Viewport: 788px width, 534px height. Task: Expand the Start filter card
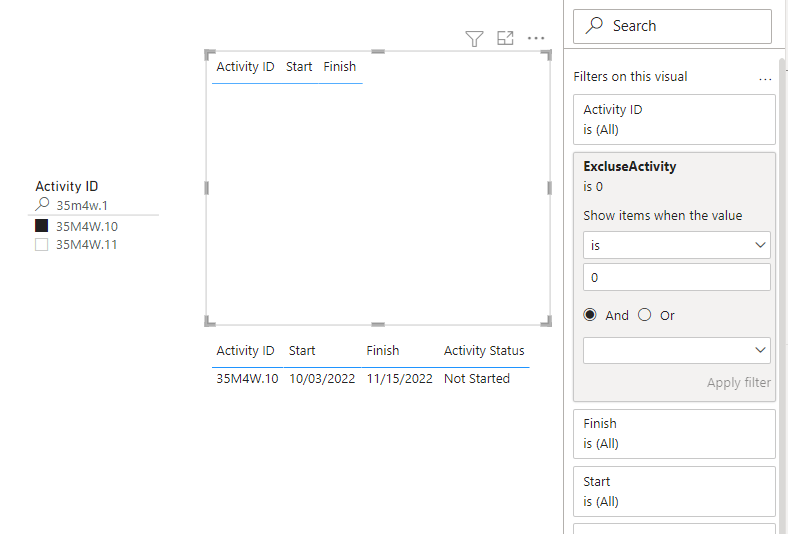click(674, 491)
